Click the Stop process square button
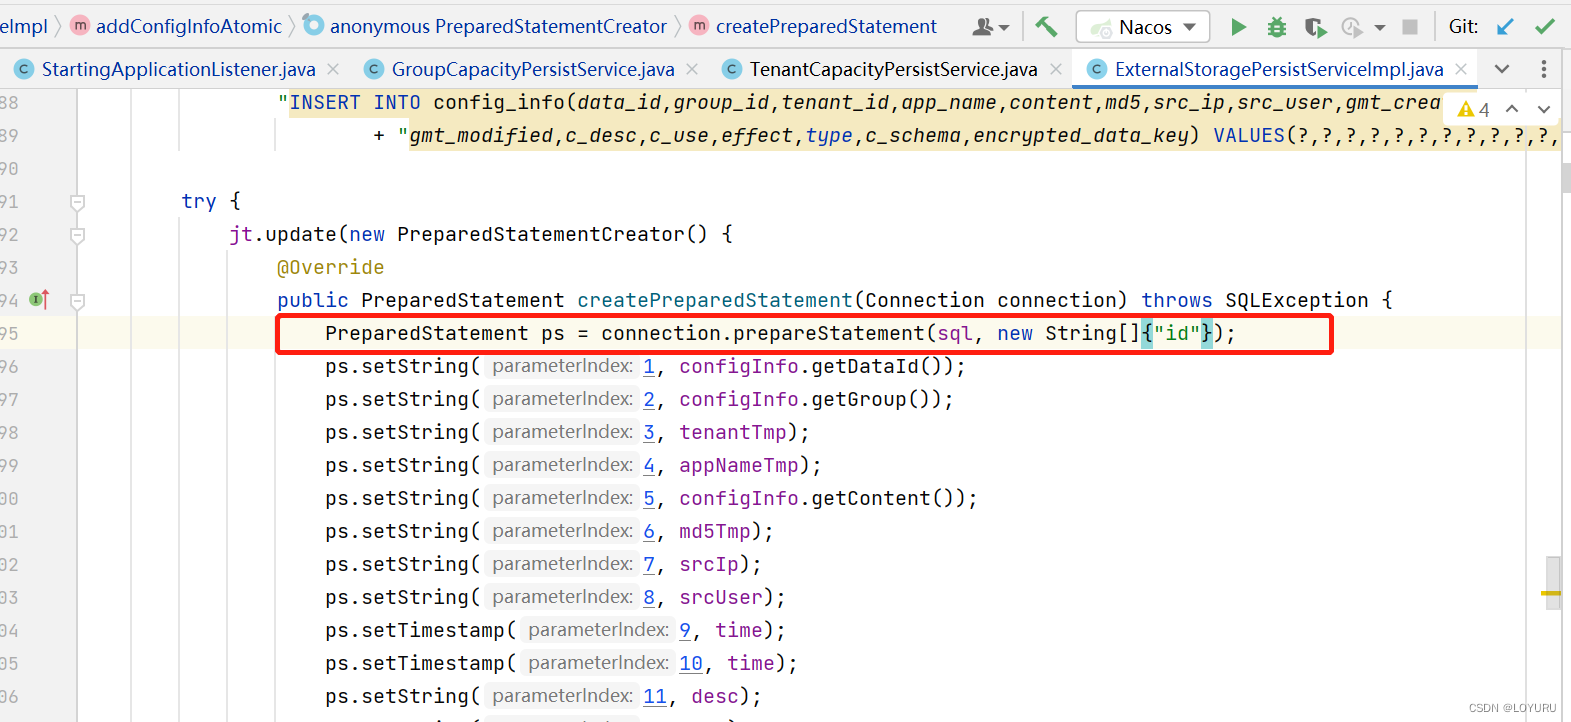Image resolution: width=1571 pixels, height=722 pixels. tap(1410, 27)
